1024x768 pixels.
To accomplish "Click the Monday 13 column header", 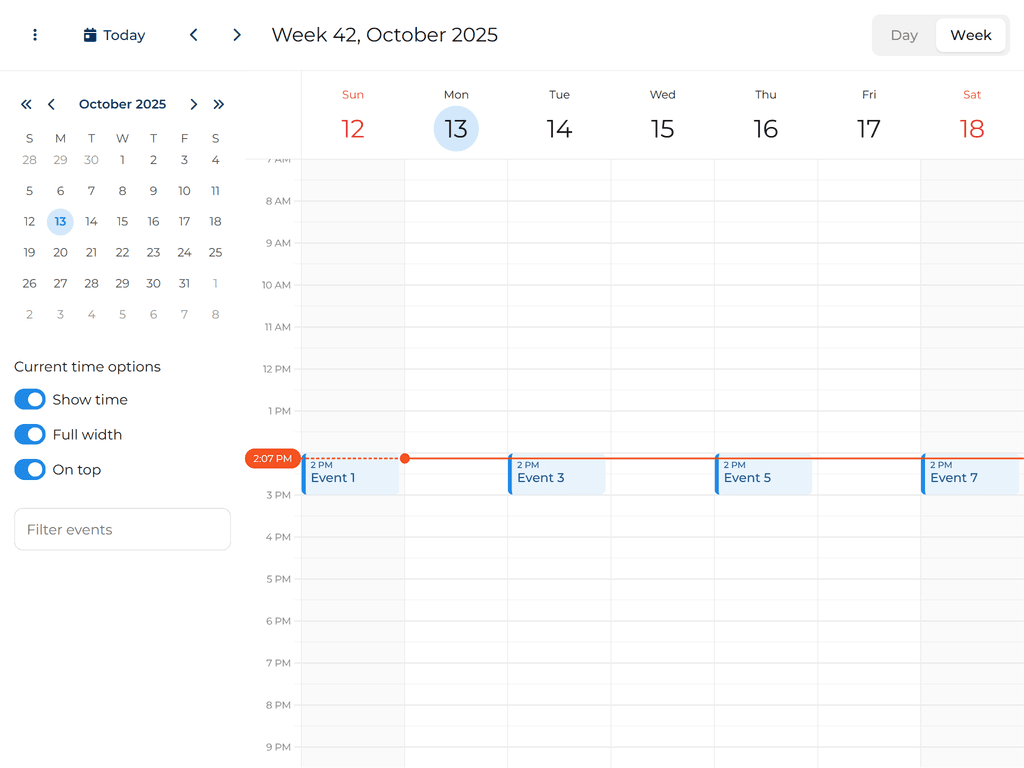I will (456, 128).
